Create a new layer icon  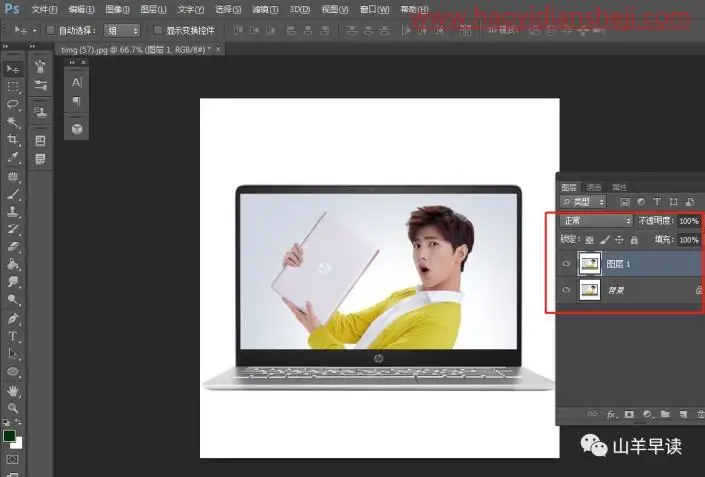[683, 414]
